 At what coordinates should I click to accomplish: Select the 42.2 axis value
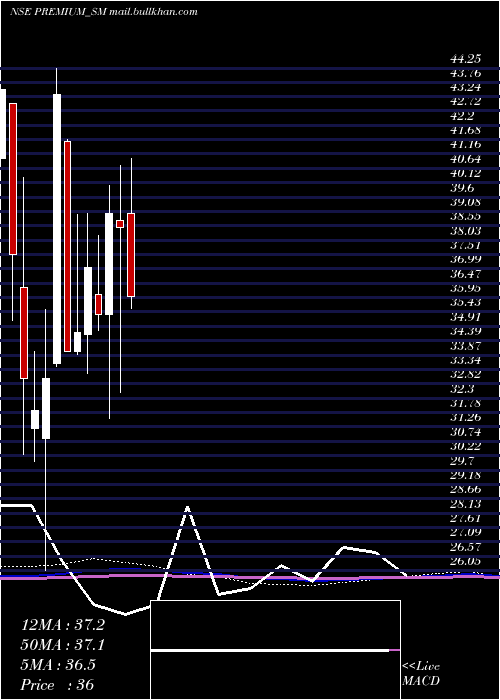461,116
